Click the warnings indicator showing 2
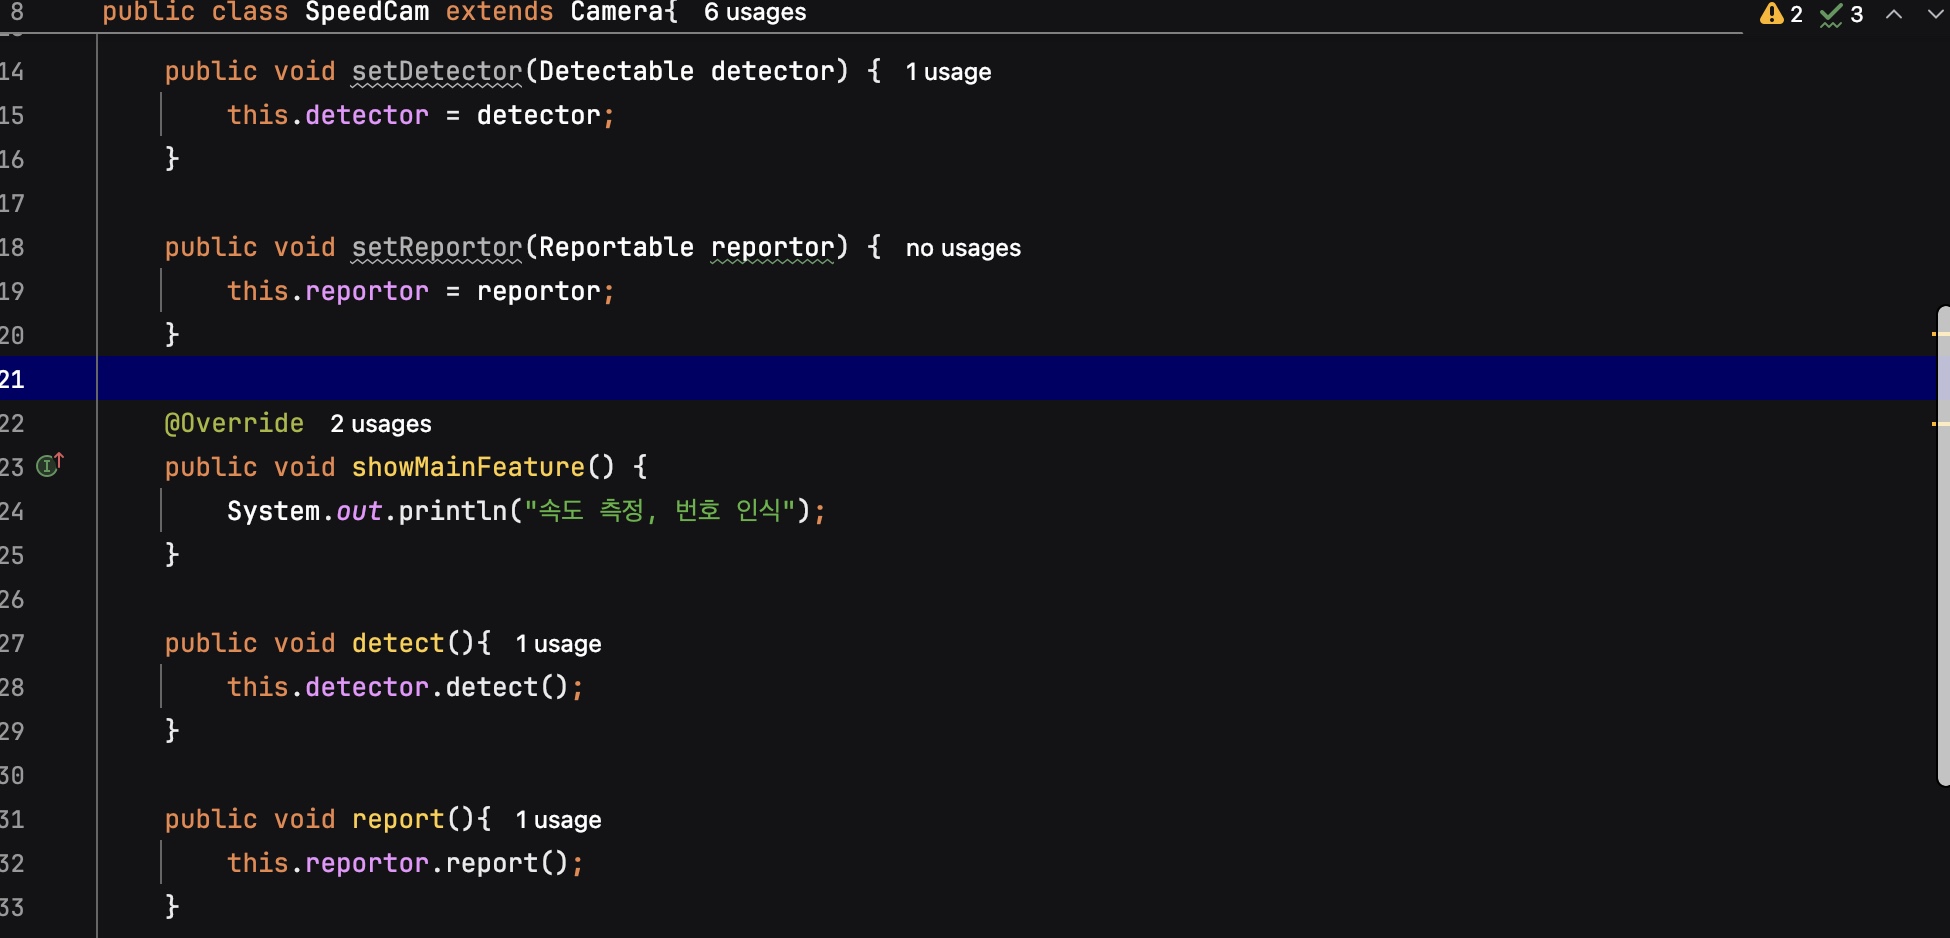Image resolution: width=1950 pixels, height=938 pixels. click(1781, 14)
